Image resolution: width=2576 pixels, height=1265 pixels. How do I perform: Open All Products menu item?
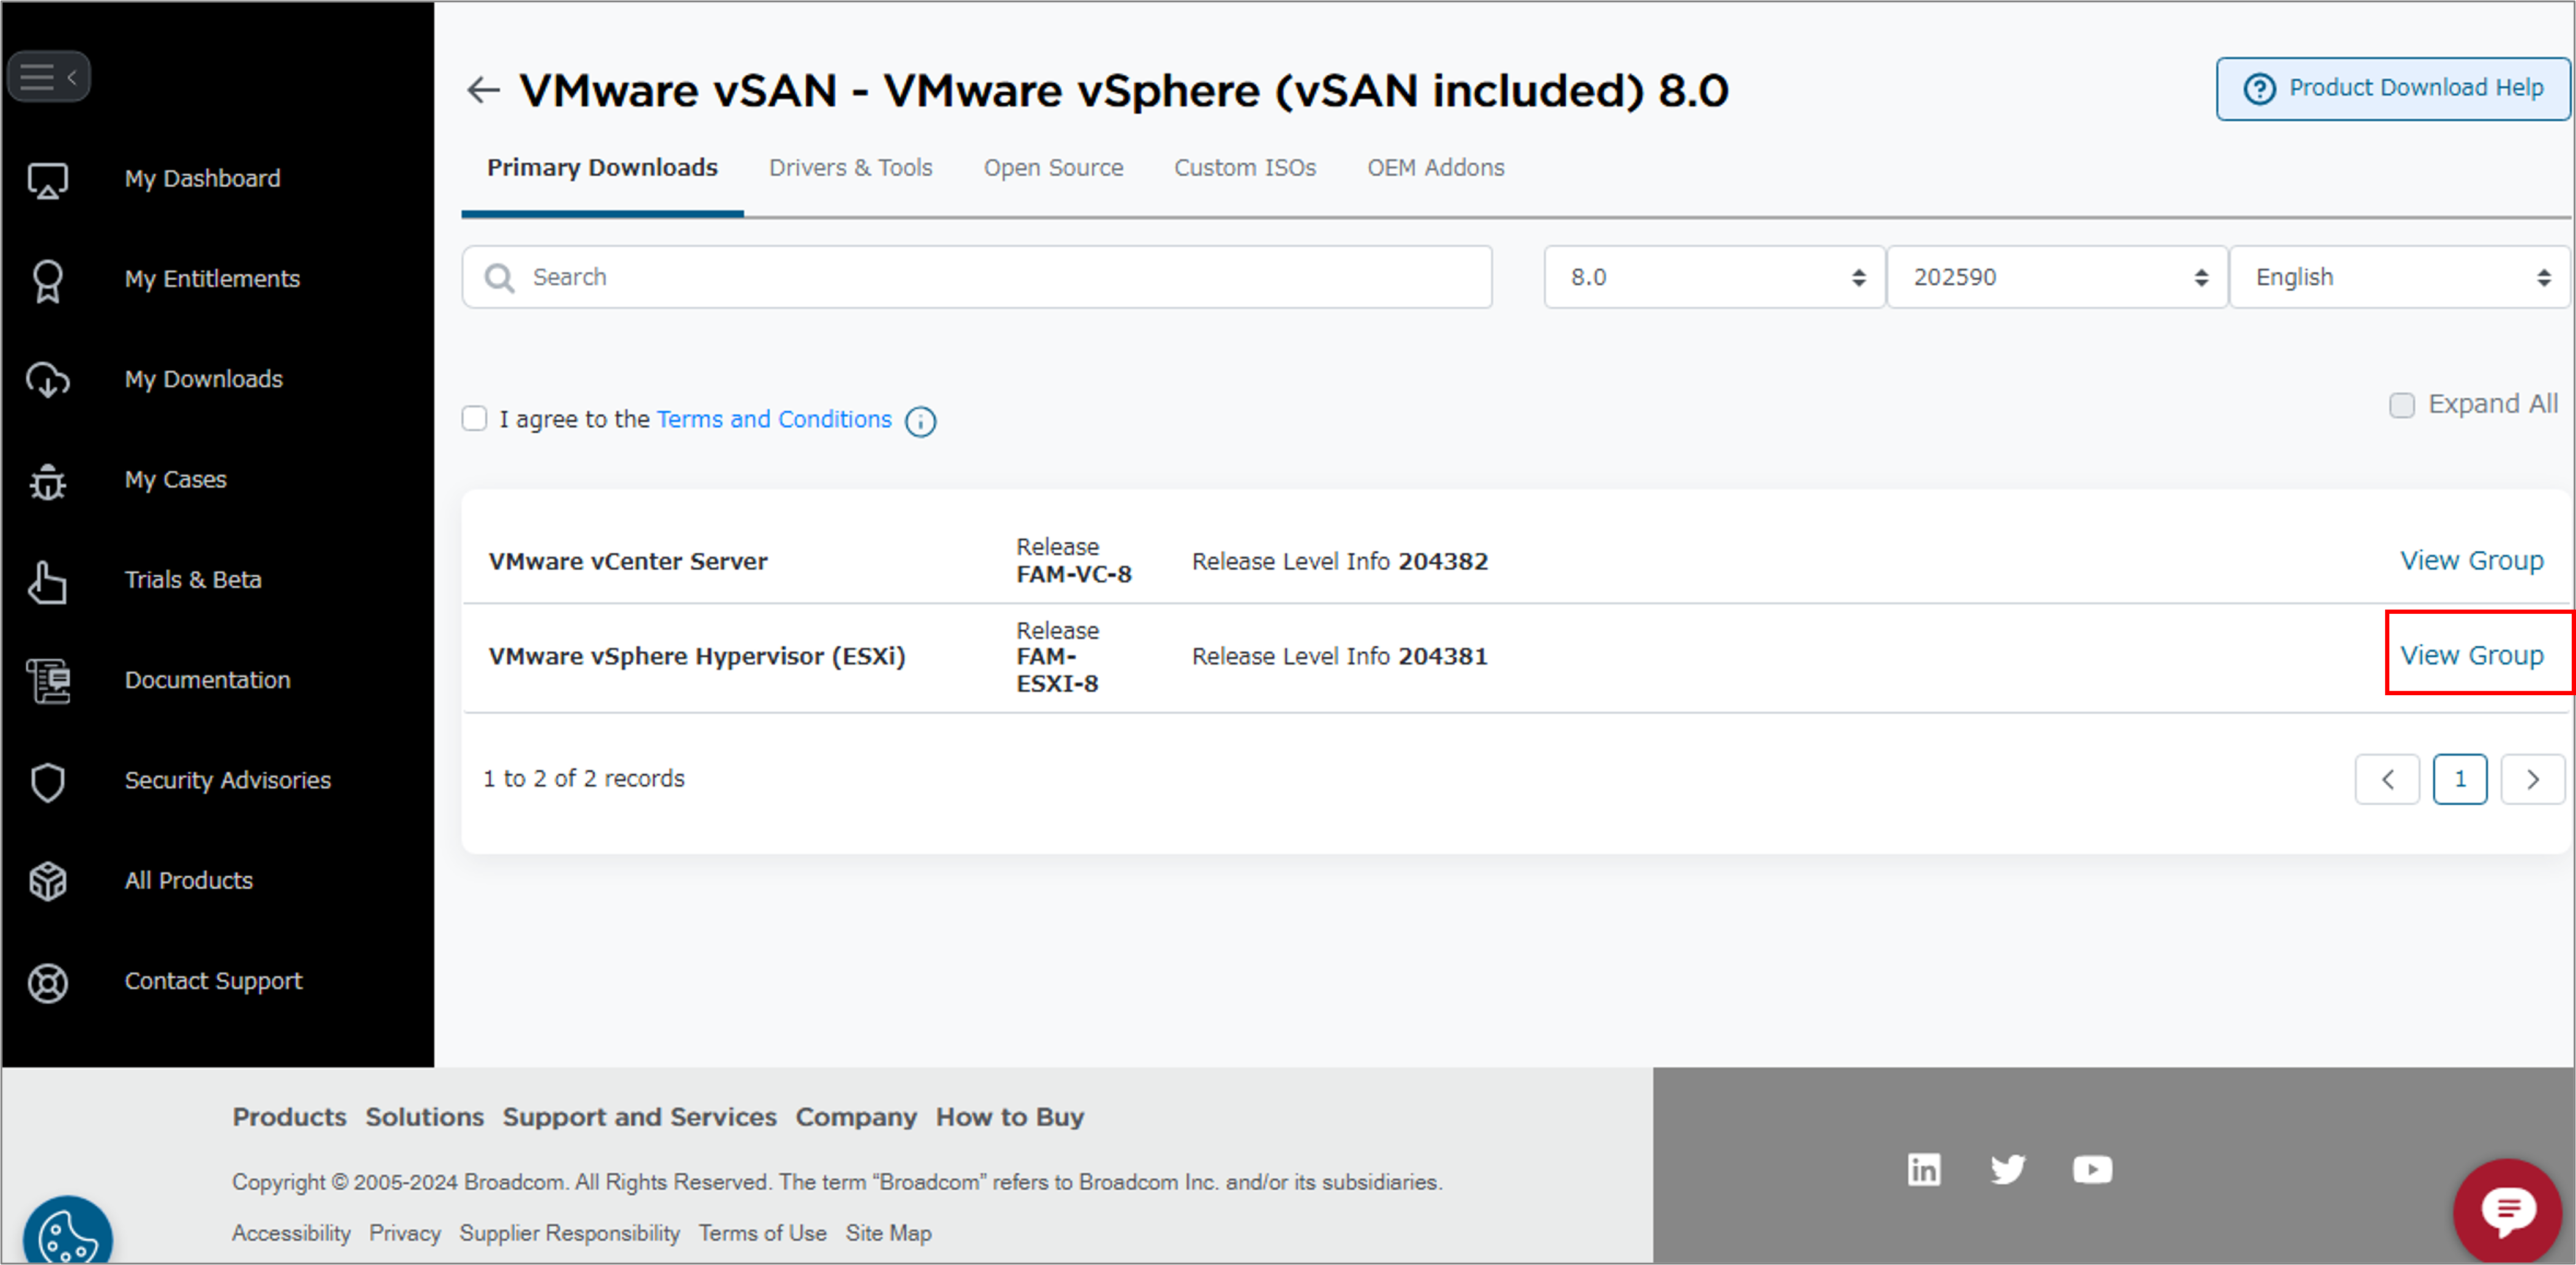[189, 881]
